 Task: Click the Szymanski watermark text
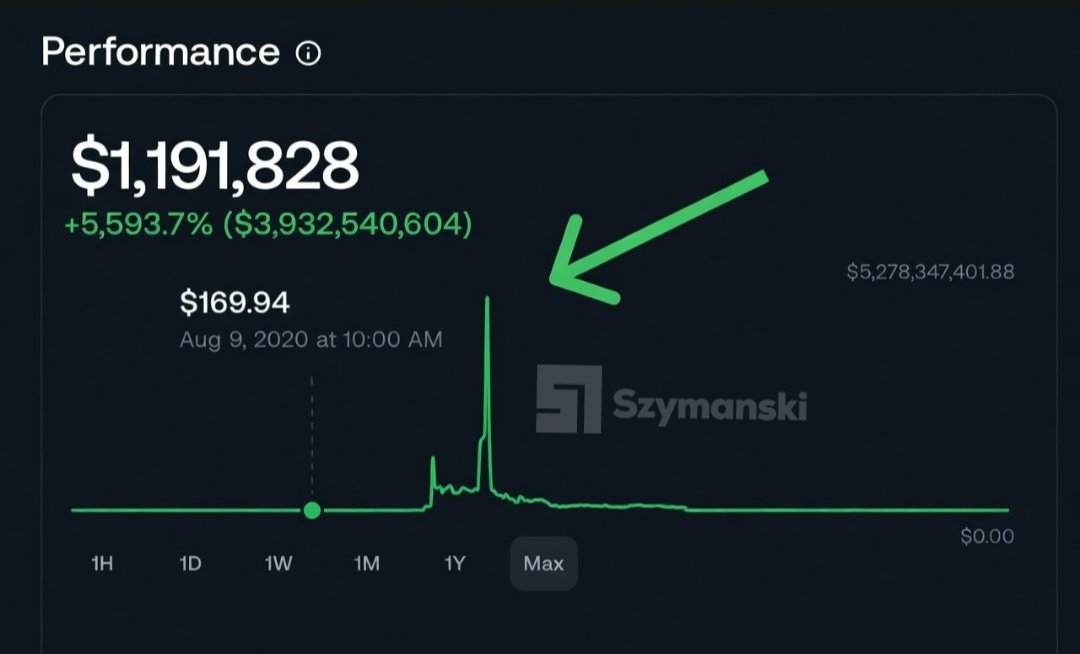tap(709, 406)
